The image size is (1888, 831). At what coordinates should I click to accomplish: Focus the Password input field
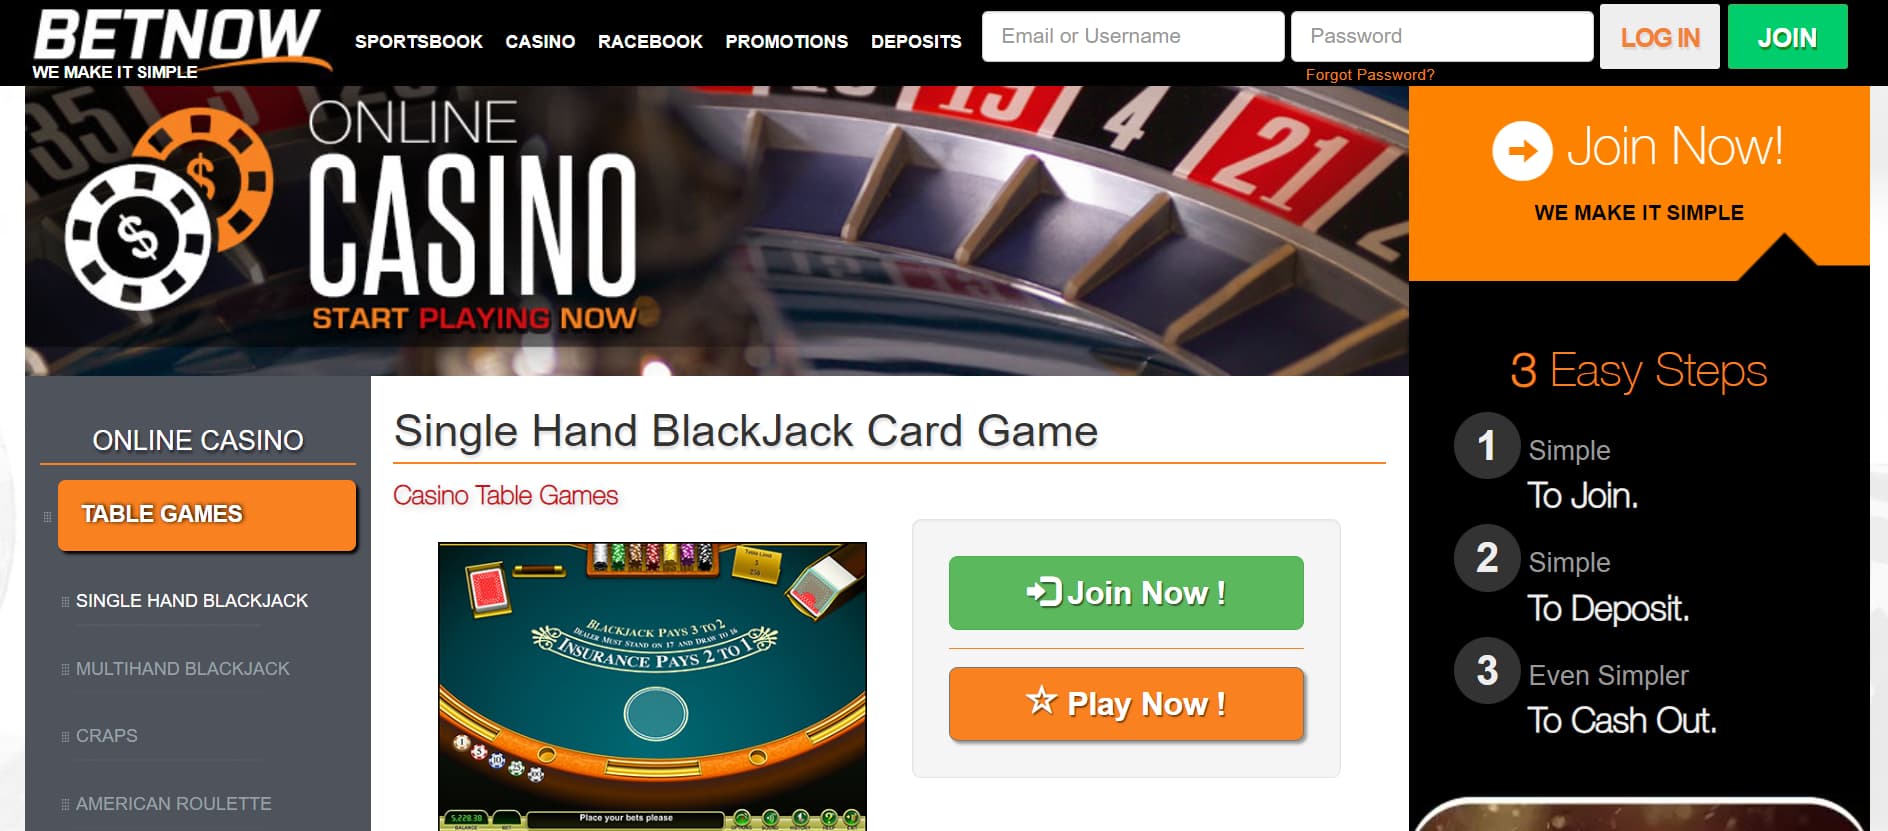point(1442,37)
